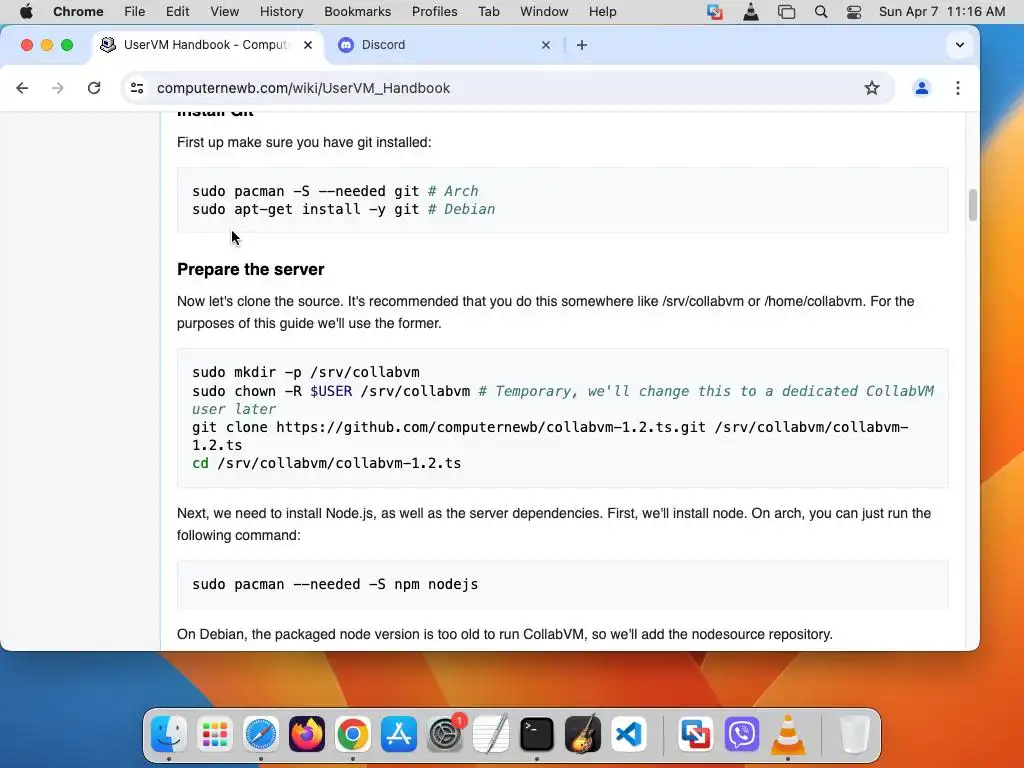Open the Edit menu
The width and height of the screenshot is (1024, 768).
coord(177,12)
